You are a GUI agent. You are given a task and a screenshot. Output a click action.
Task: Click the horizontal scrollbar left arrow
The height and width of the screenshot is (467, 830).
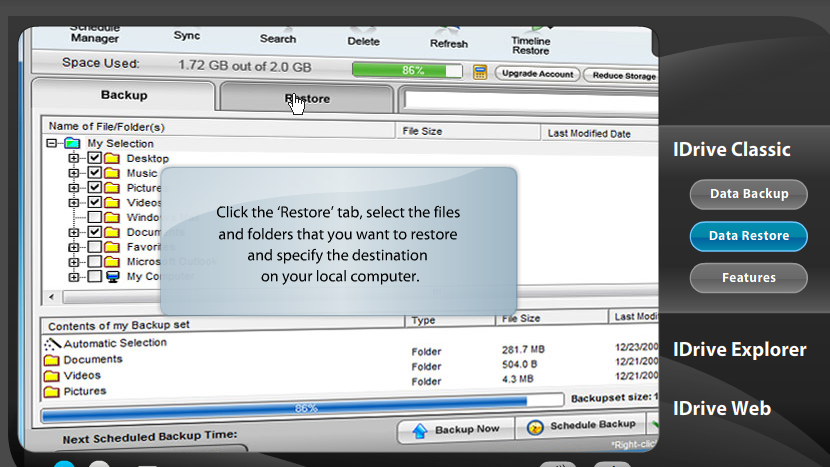pos(51,297)
